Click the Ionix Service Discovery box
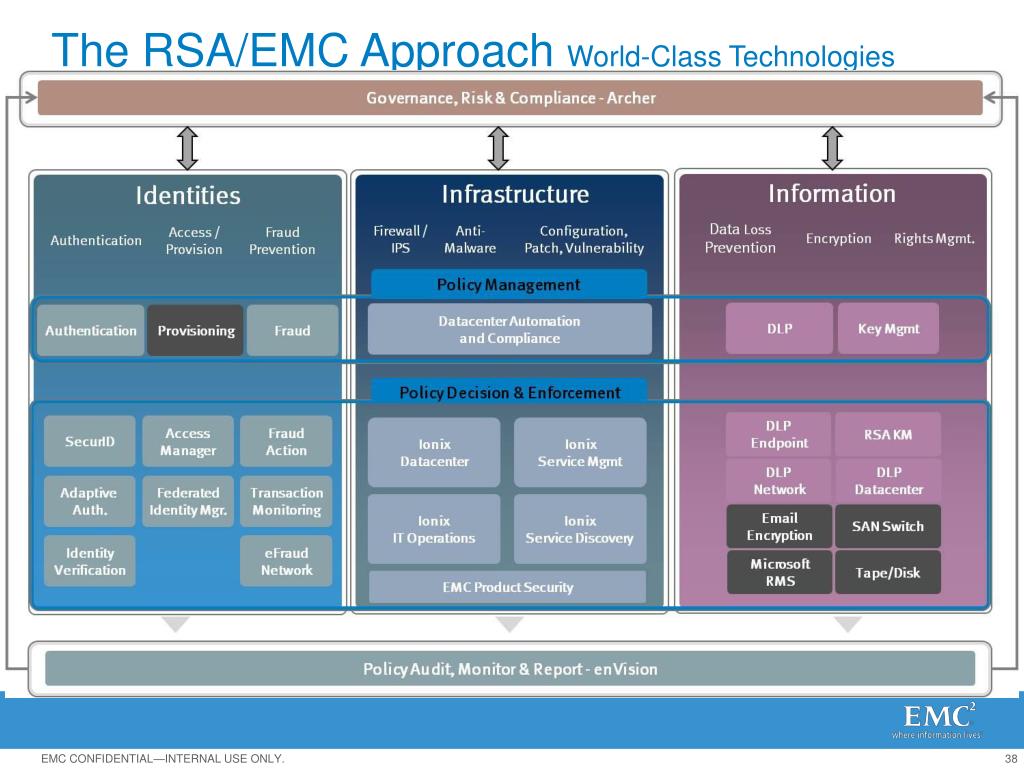Image resolution: width=1024 pixels, height=768 pixels. tap(580, 529)
